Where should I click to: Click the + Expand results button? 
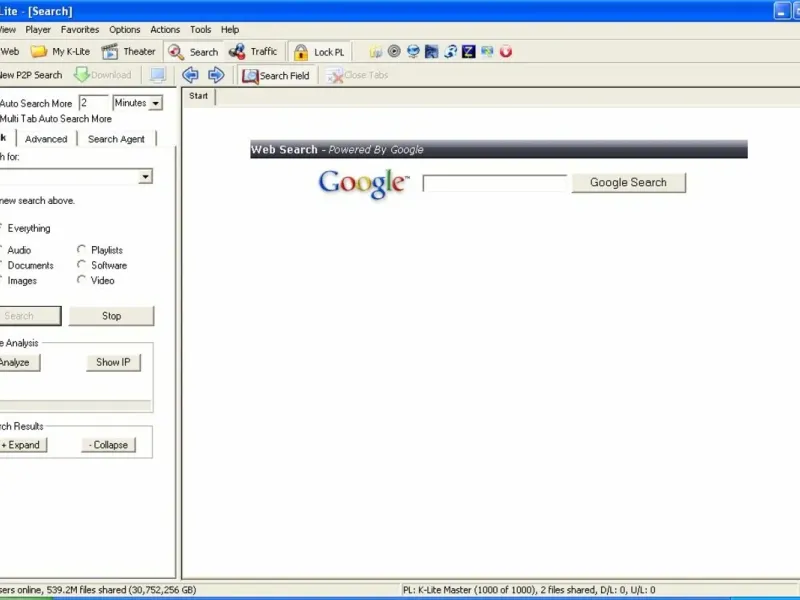[x=23, y=445]
